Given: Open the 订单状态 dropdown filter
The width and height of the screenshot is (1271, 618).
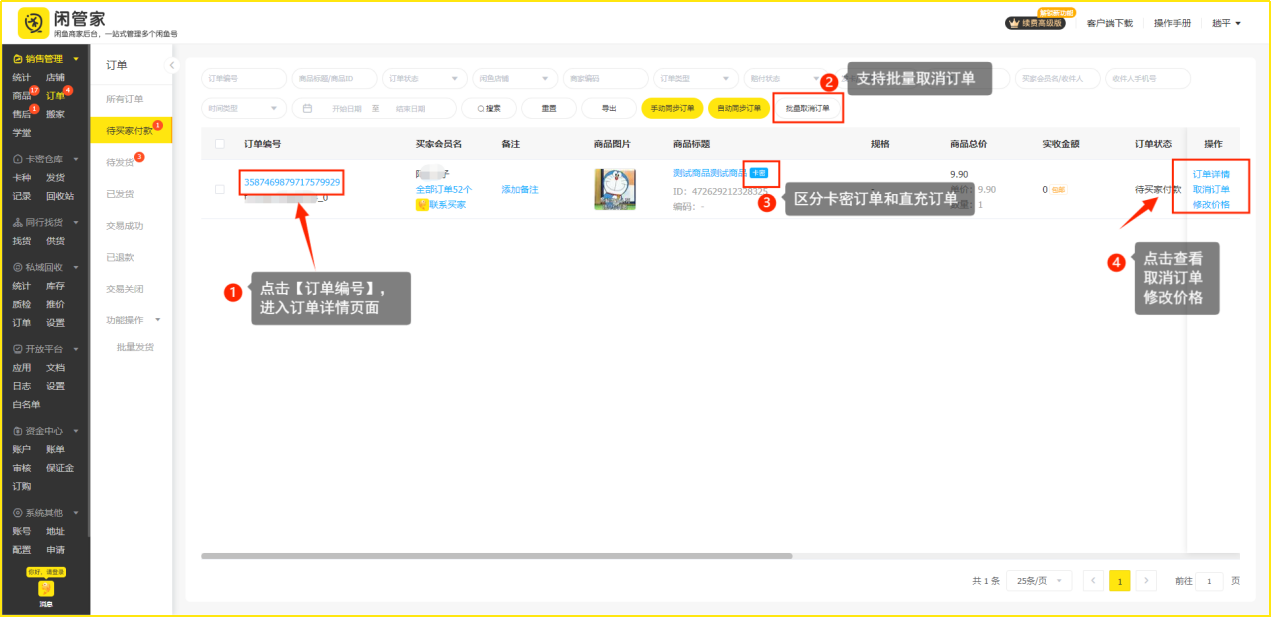Looking at the screenshot, I should click(425, 78).
